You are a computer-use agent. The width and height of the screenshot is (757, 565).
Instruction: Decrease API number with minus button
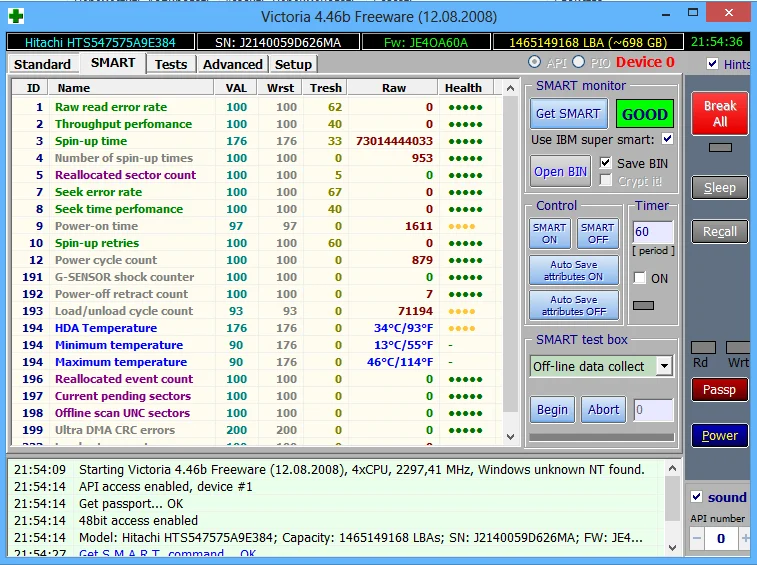(698, 538)
